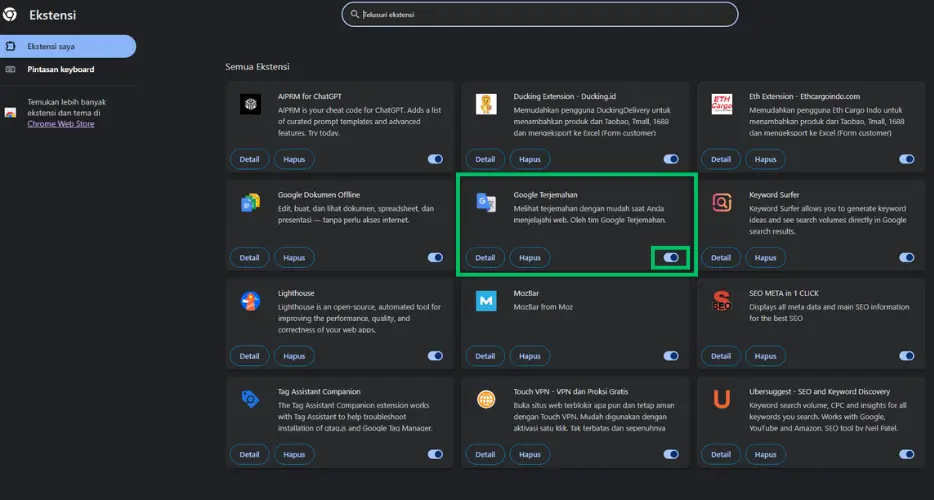934x500 pixels.
Task: Click the Chrome Web Store rainbow icon
Action: [10, 113]
